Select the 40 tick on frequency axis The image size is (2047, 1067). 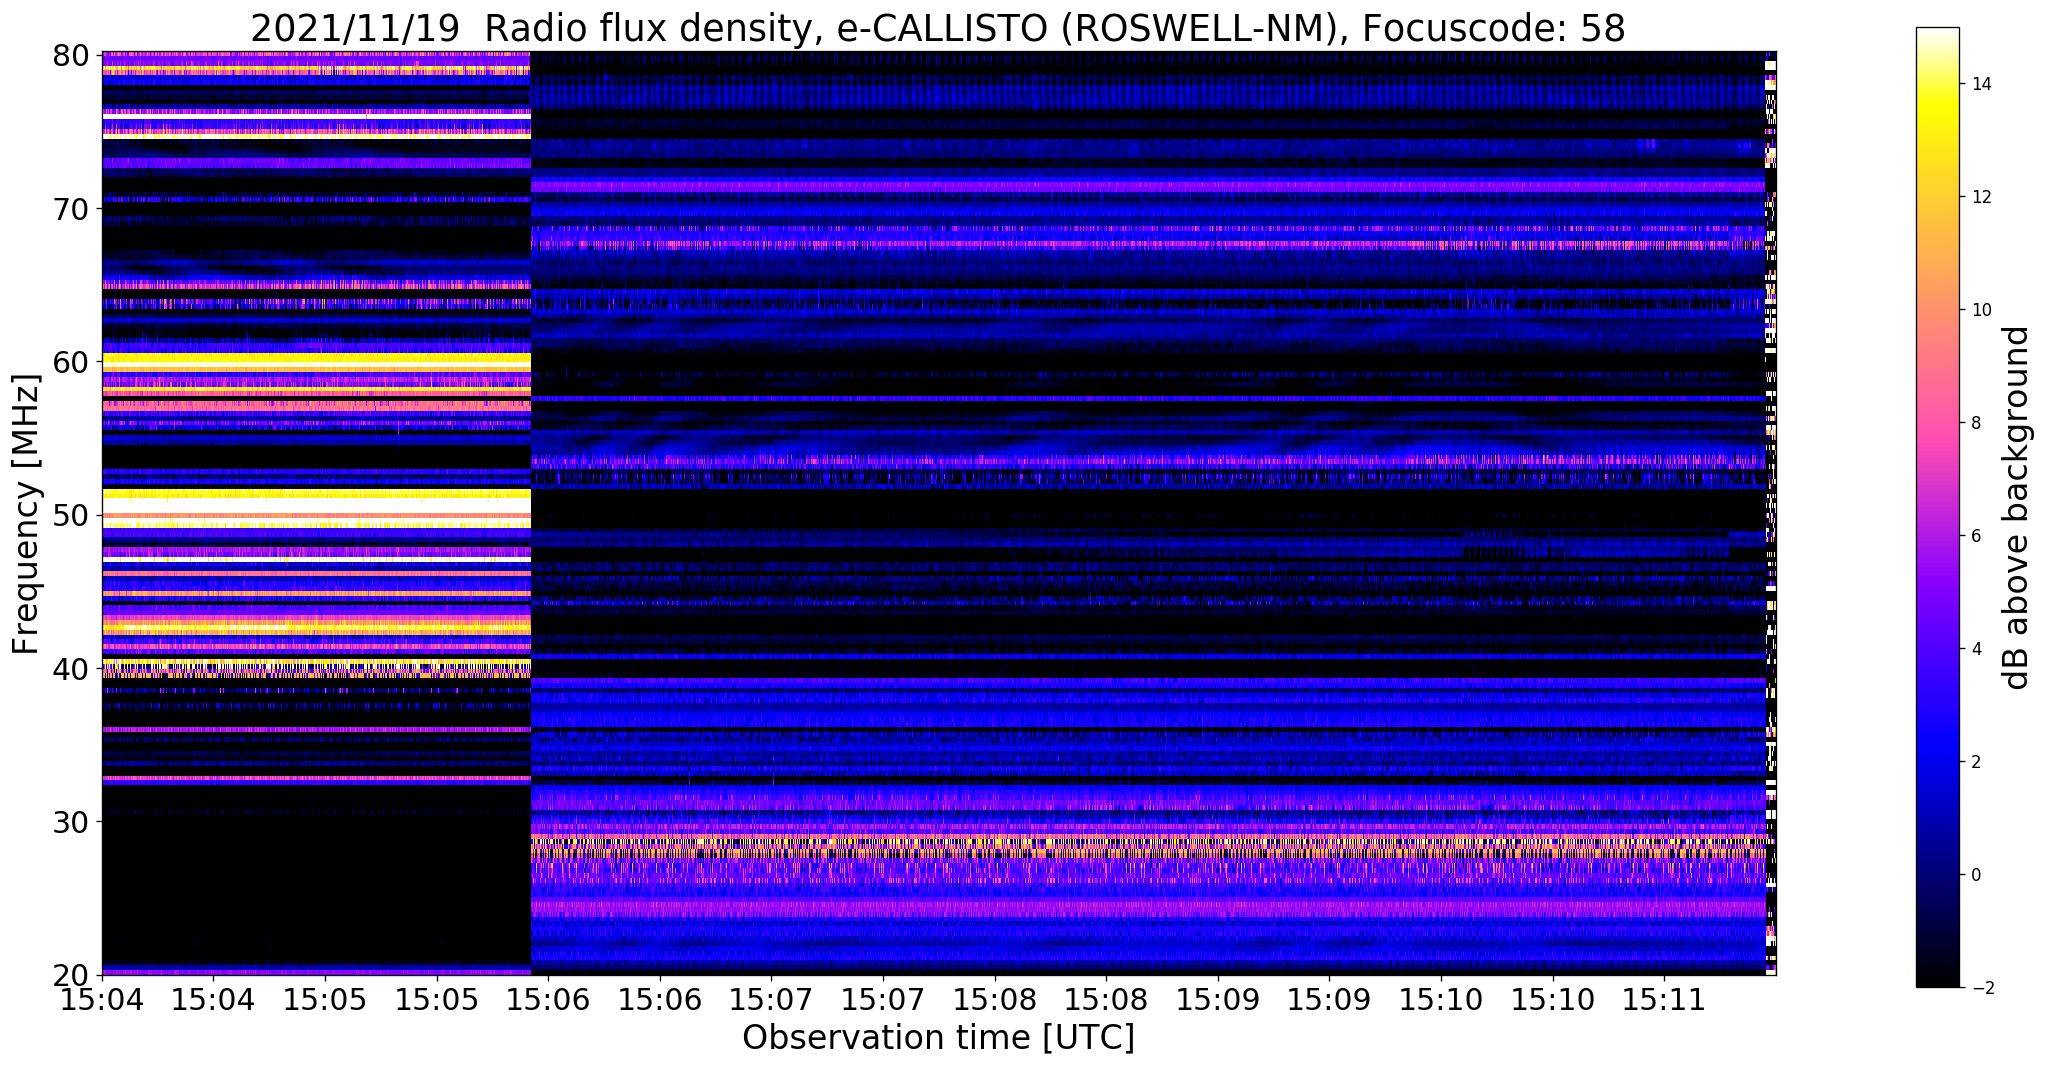click(x=71, y=668)
